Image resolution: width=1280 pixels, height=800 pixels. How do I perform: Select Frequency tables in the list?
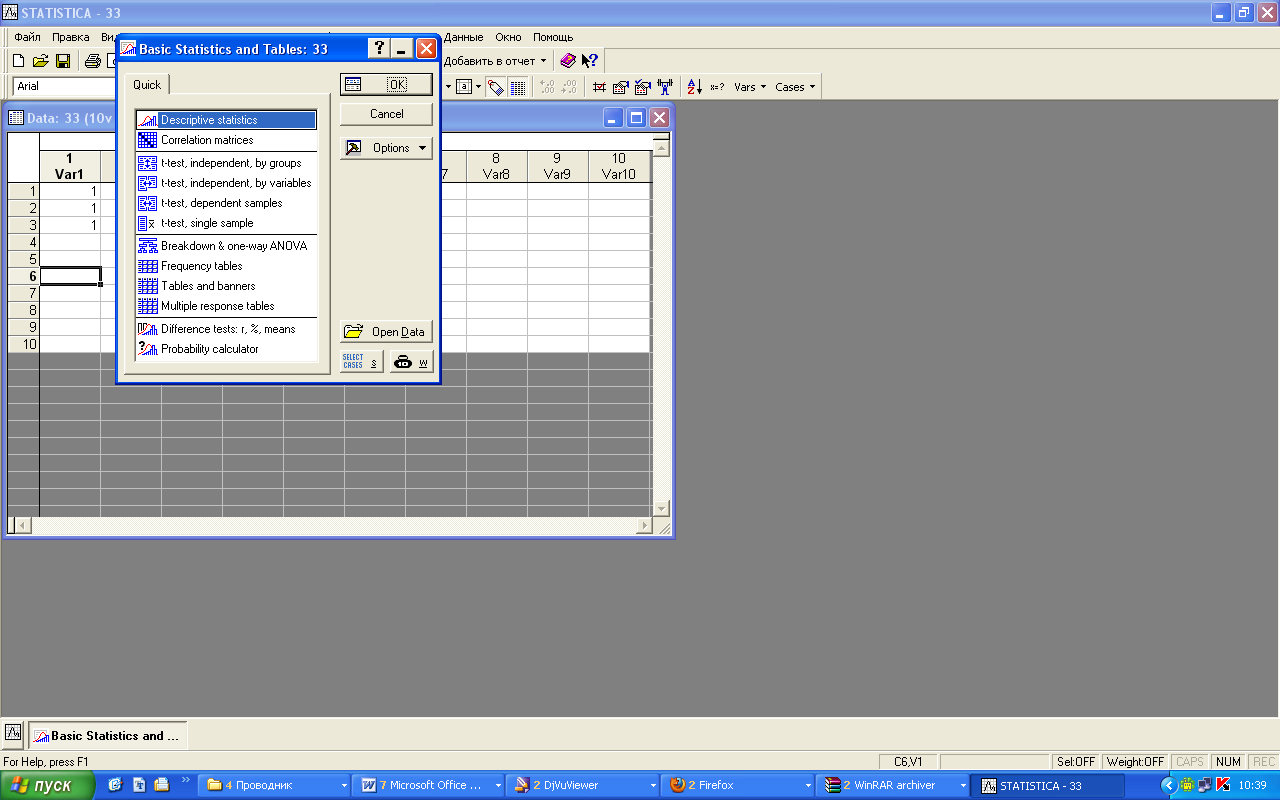[x=226, y=266]
